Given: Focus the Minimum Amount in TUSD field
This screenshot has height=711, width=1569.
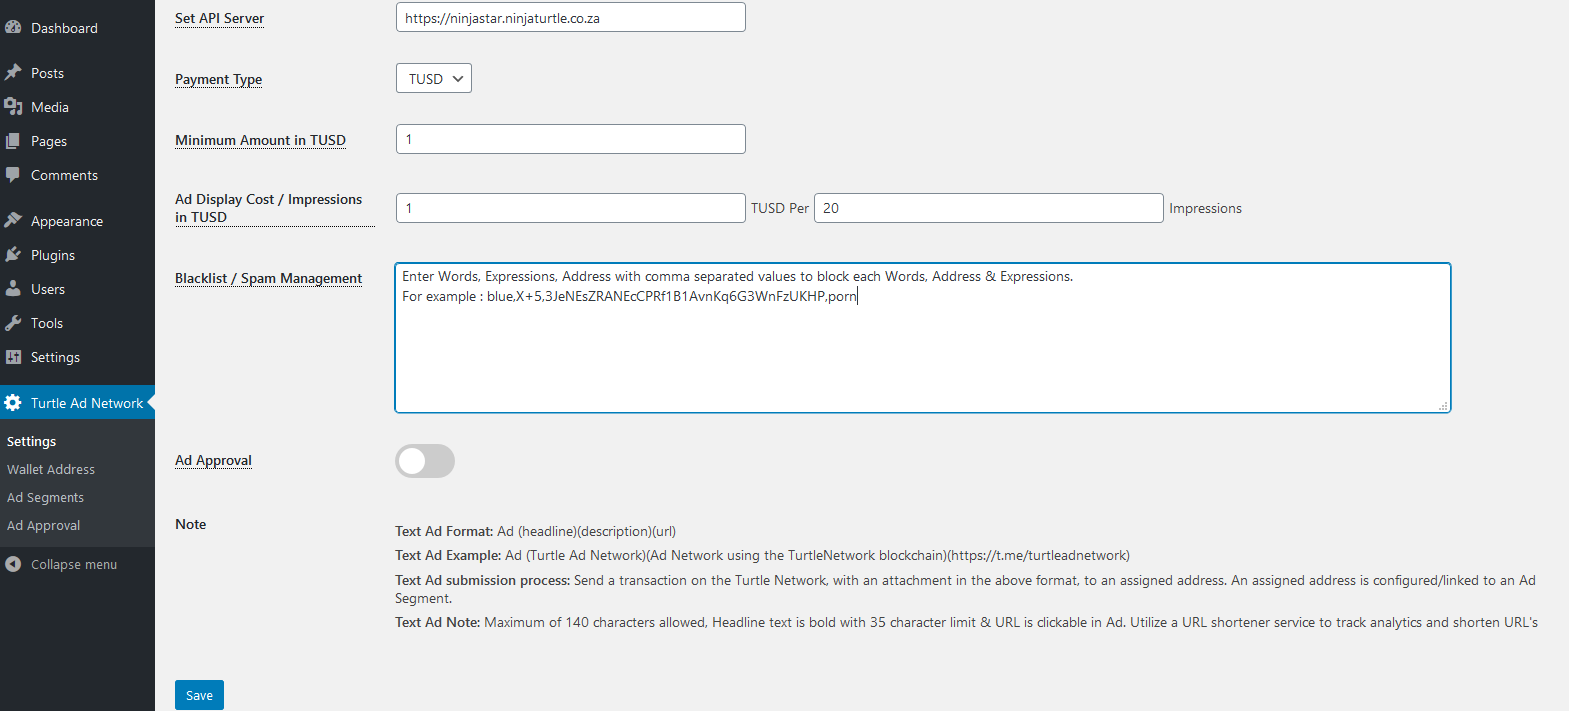Looking at the screenshot, I should (571, 139).
